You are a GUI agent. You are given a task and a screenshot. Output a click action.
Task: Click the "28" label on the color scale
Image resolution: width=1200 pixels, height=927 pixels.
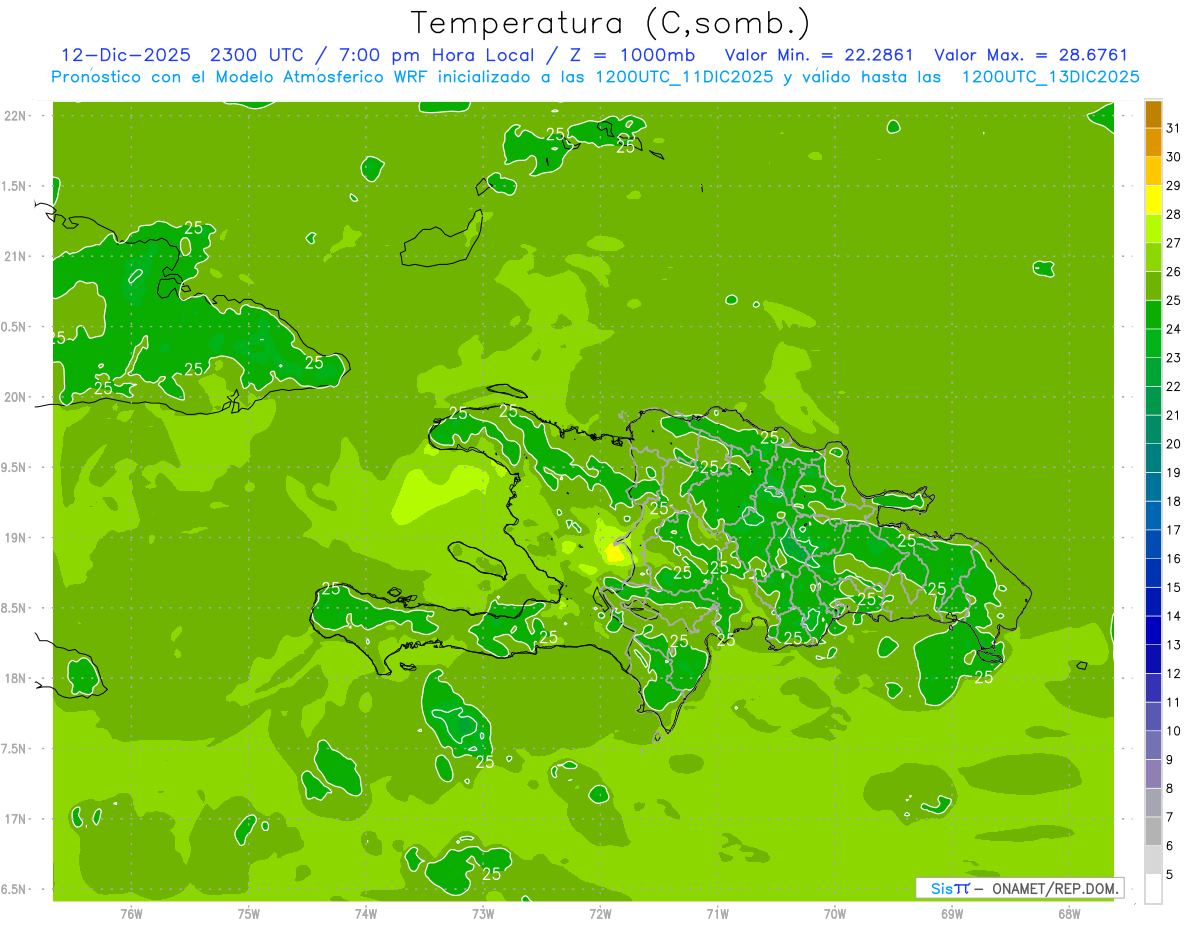(1174, 214)
